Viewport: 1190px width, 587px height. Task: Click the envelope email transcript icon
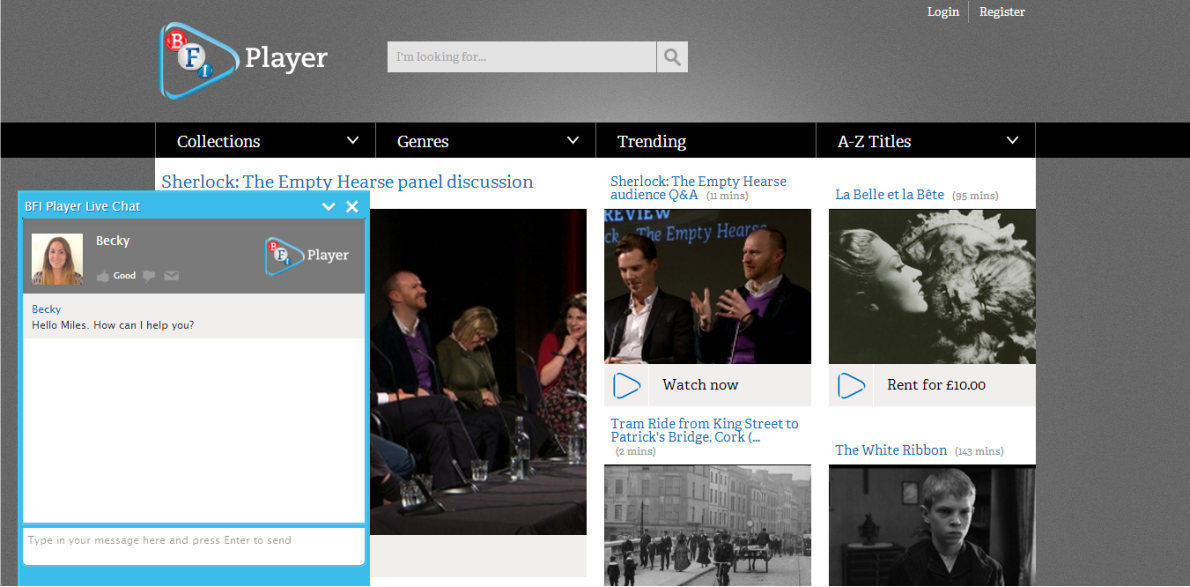click(x=172, y=276)
